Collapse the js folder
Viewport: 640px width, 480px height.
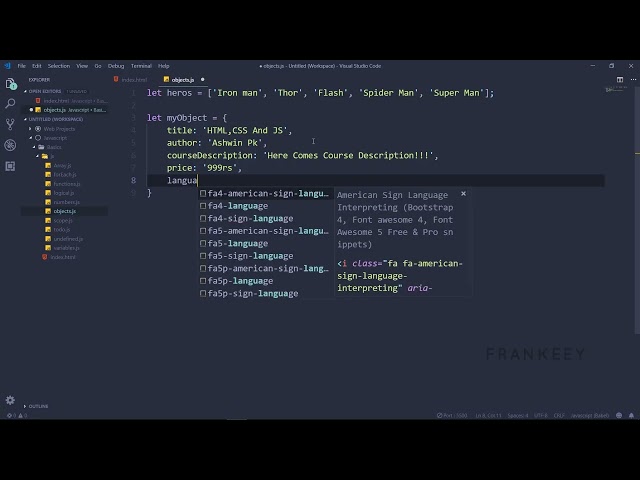coord(38,156)
